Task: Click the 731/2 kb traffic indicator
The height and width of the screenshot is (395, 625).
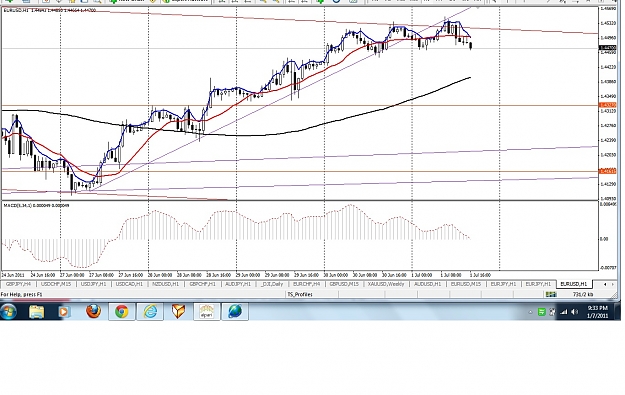Action: point(583,295)
